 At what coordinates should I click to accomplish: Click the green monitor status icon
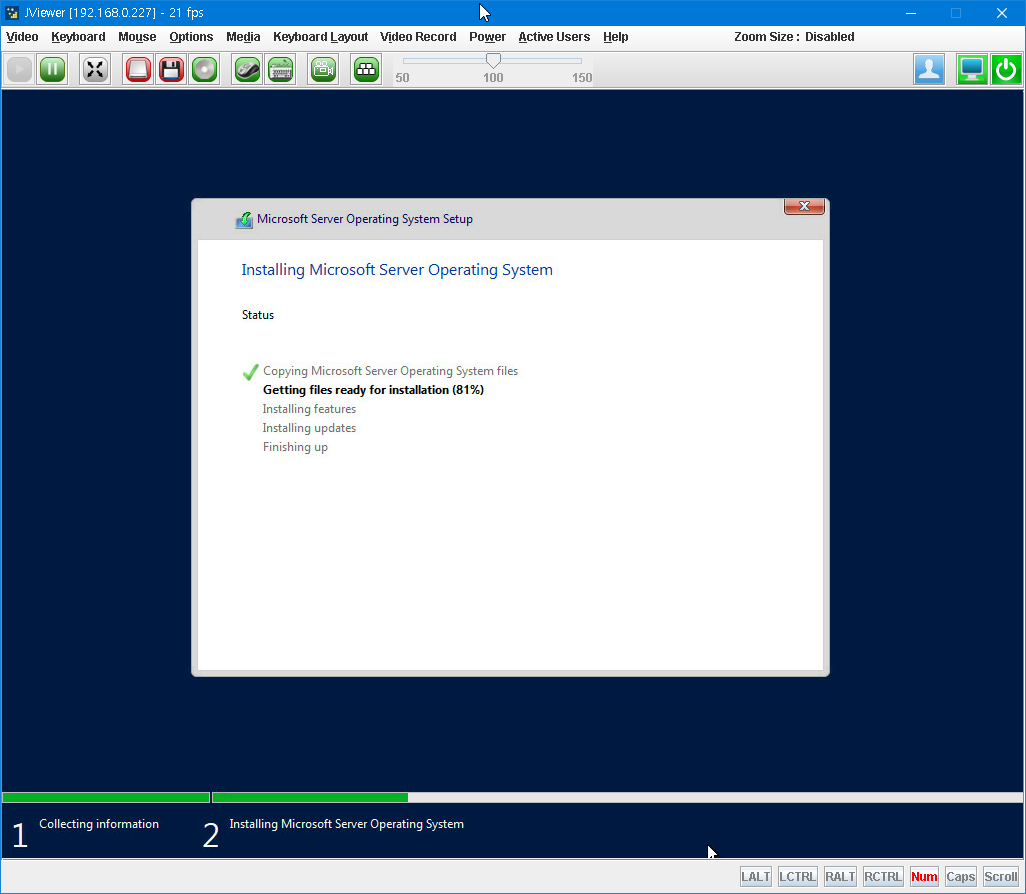point(972,69)
